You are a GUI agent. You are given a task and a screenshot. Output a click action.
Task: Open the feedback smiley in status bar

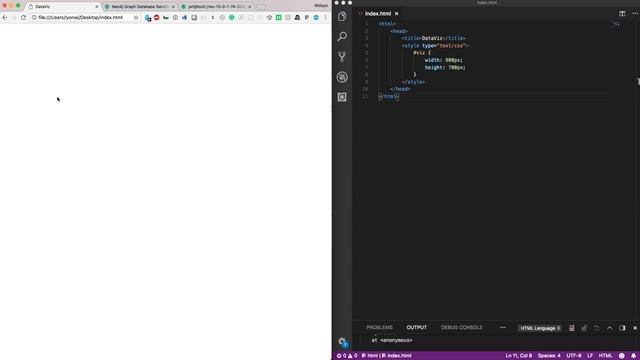click(x=621, y=356)
